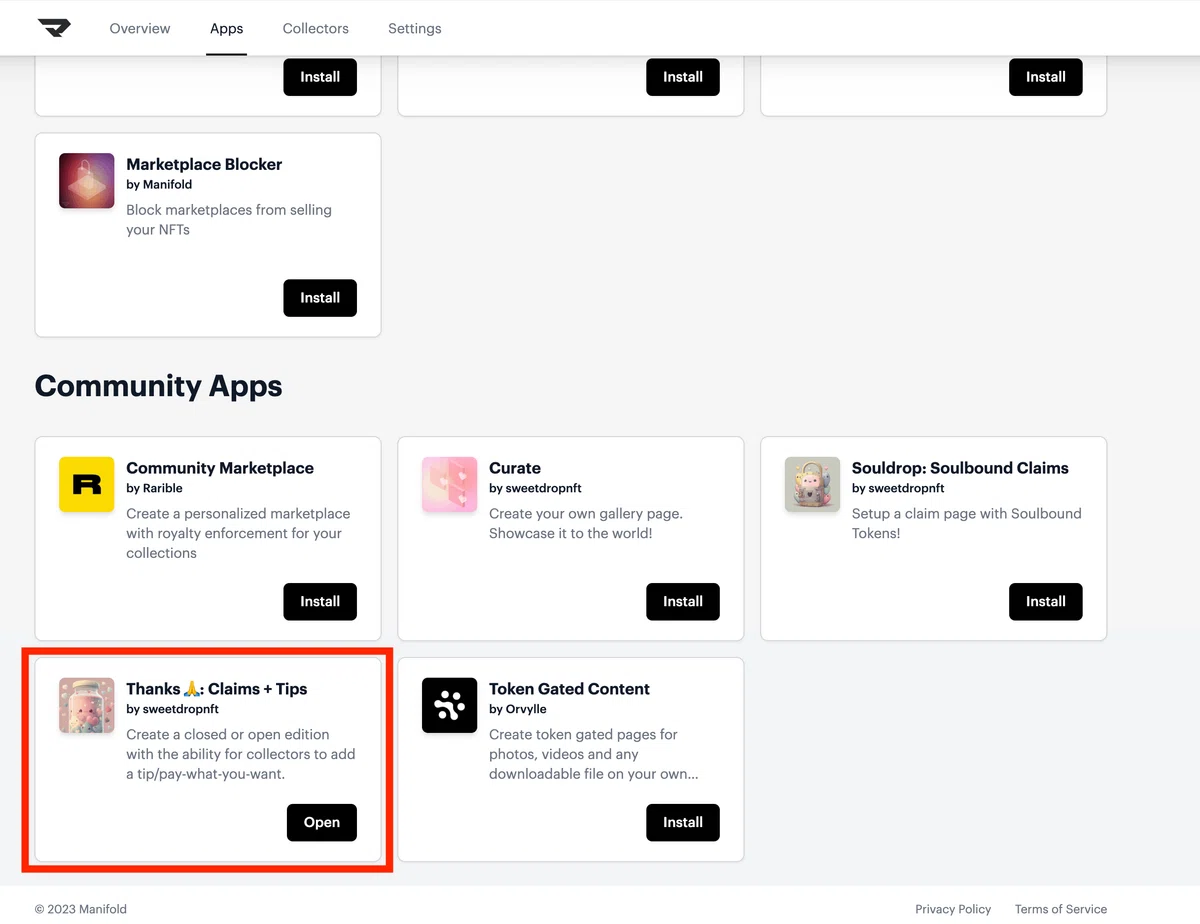Viewport: 1200px width, 924px height.
Task: Open the Terms of Service link
Action: [1061, 909]
